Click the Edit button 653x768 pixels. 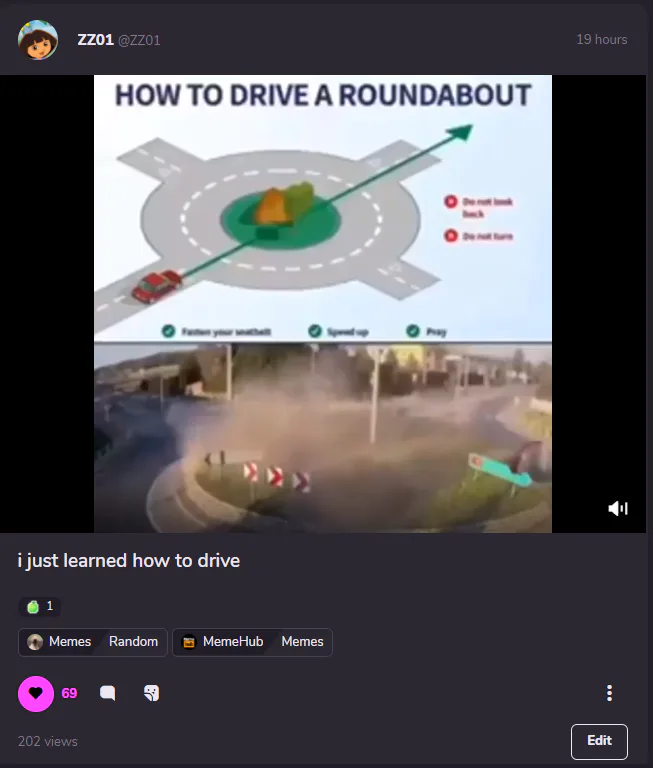point(599,741)
